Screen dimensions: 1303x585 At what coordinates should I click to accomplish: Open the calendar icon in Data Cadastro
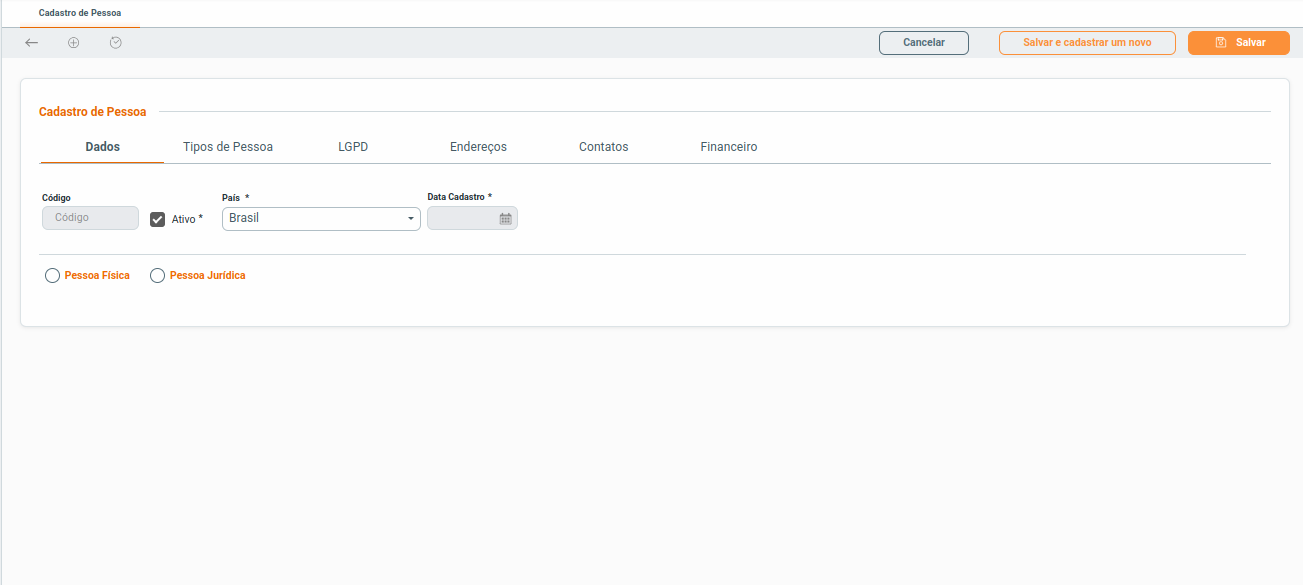[505, 219]
